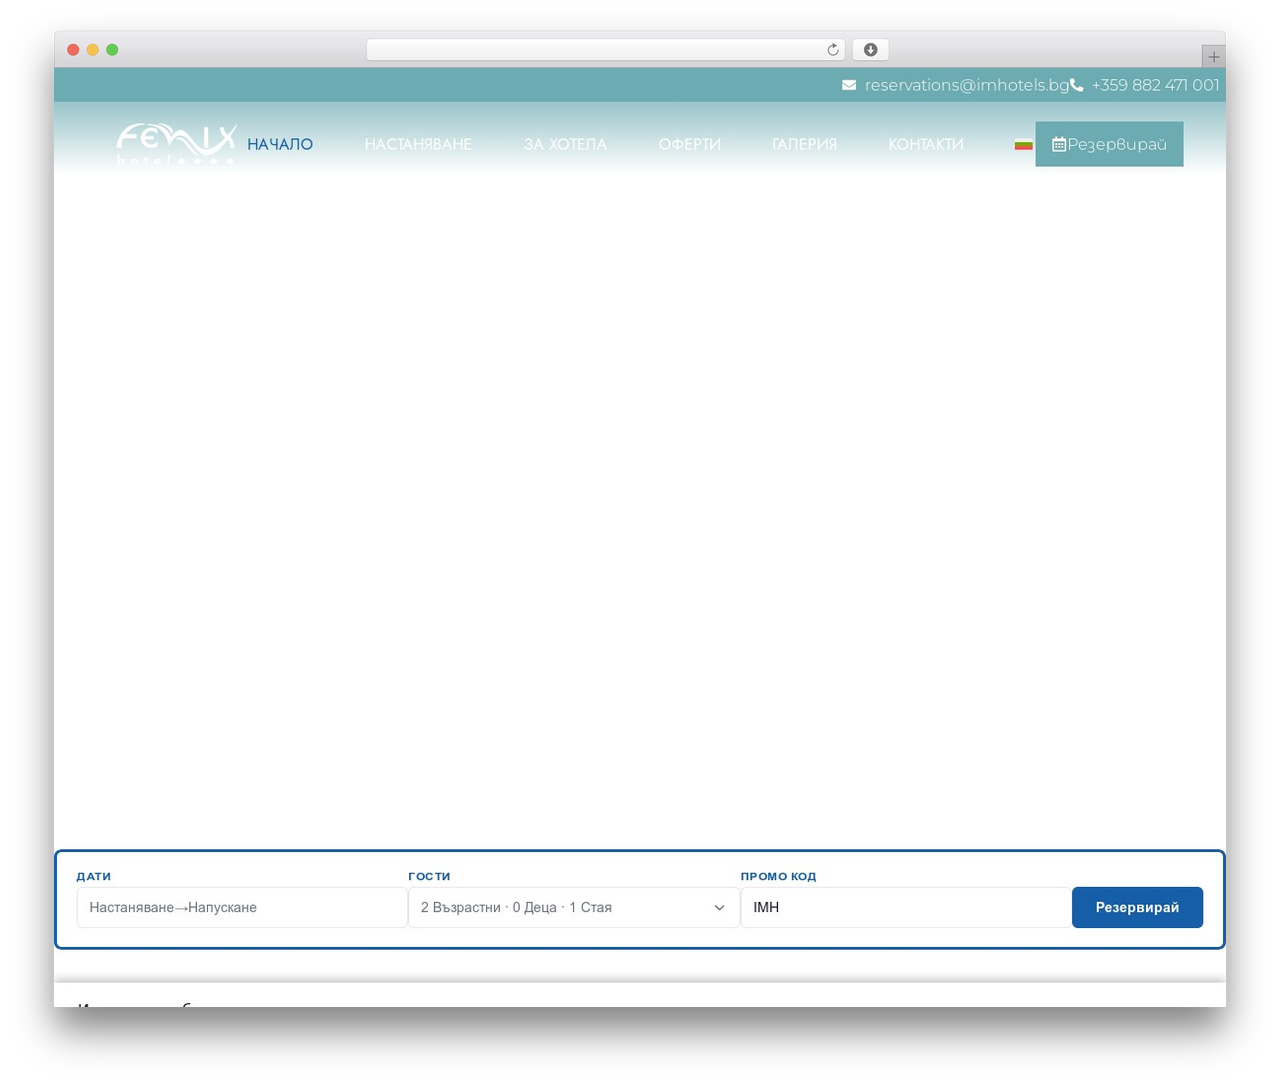Click the phone handset icon
The image size is (1280, 1084).
click(1077, 85)
